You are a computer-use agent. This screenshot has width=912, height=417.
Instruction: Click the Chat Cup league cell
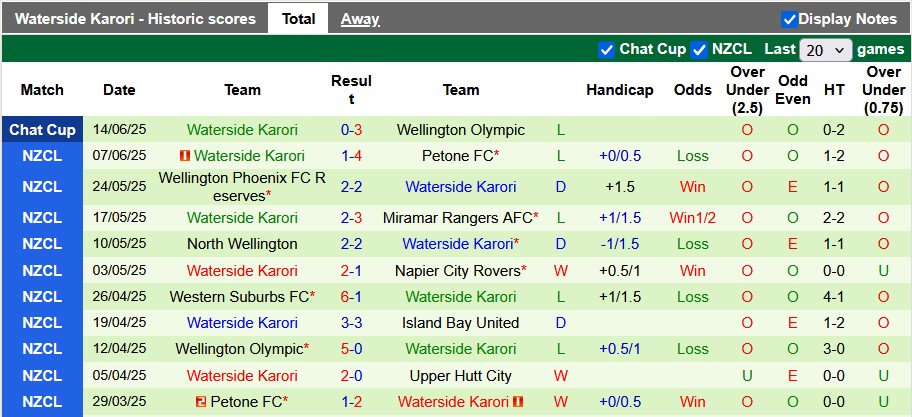[x=42, y=130]
